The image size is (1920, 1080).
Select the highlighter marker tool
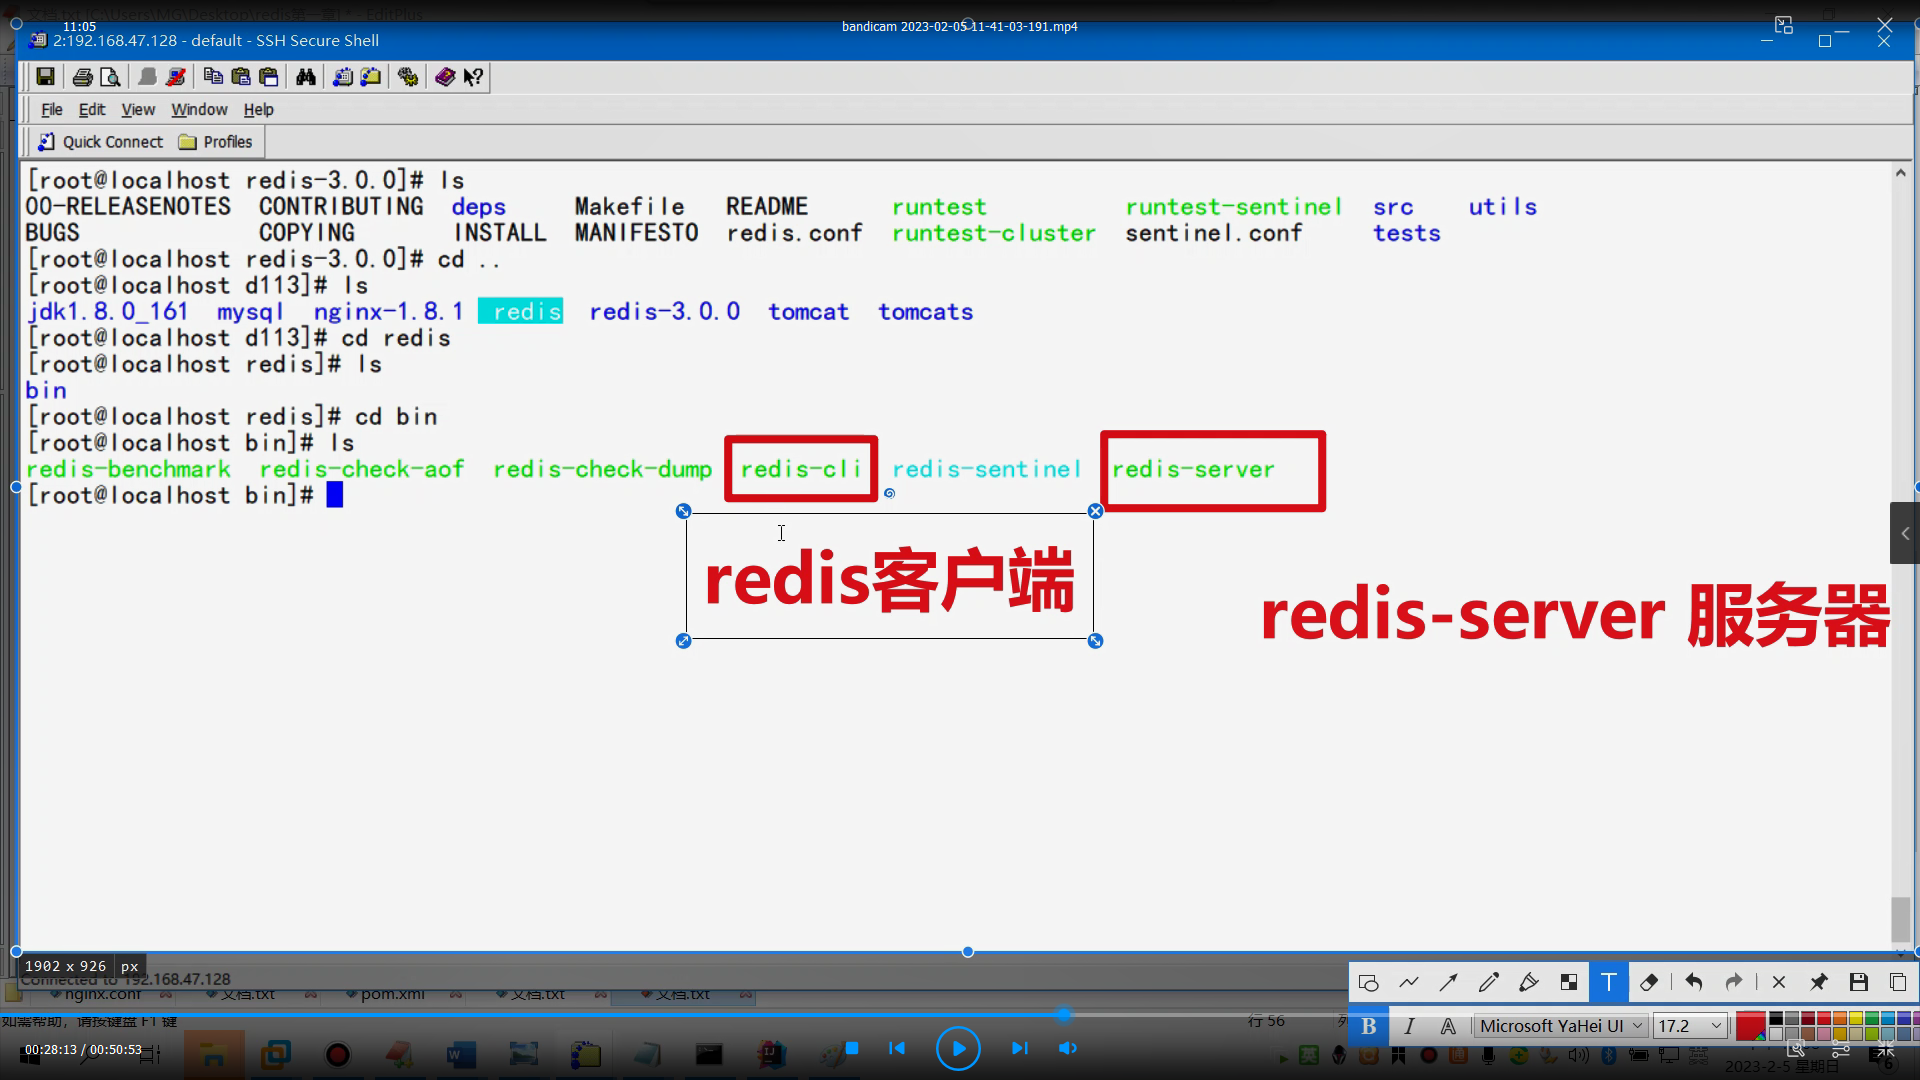click(x=1528, y=982)
